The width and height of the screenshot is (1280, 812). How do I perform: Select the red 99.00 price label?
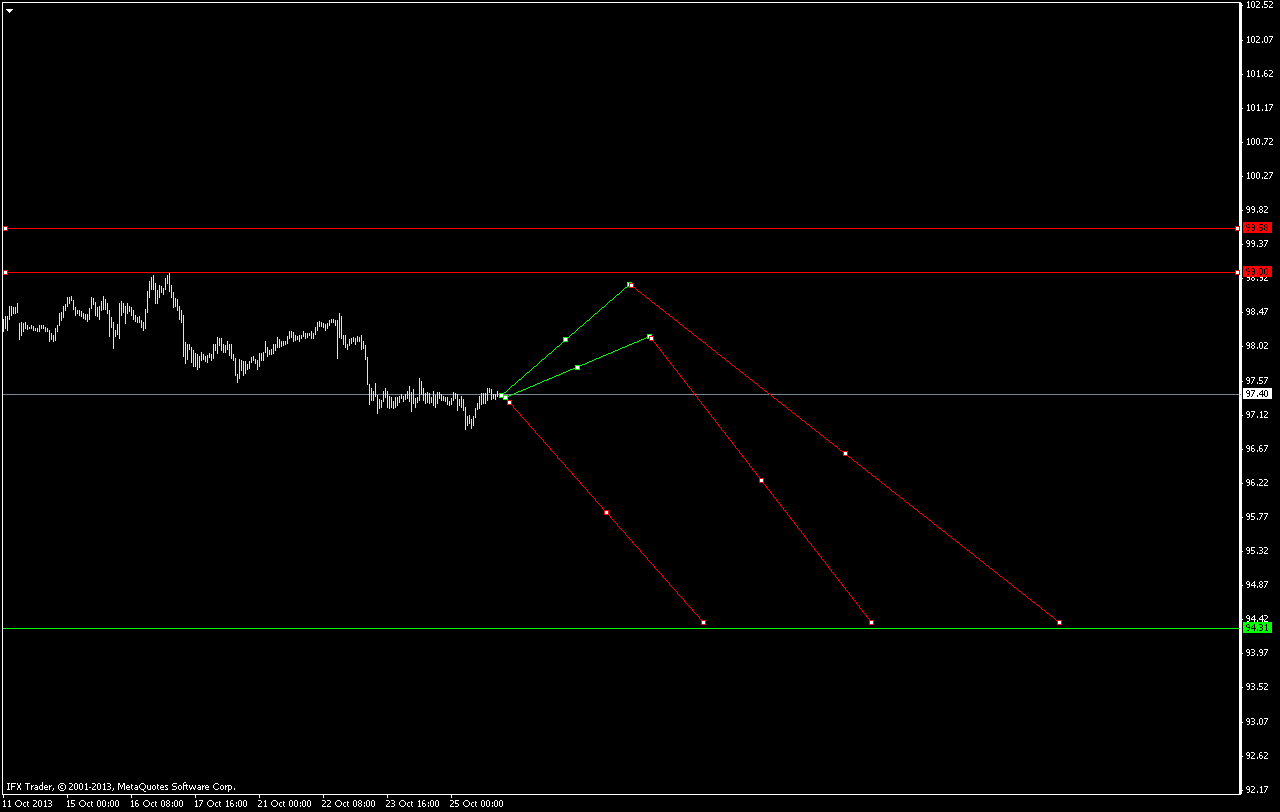1257,272
